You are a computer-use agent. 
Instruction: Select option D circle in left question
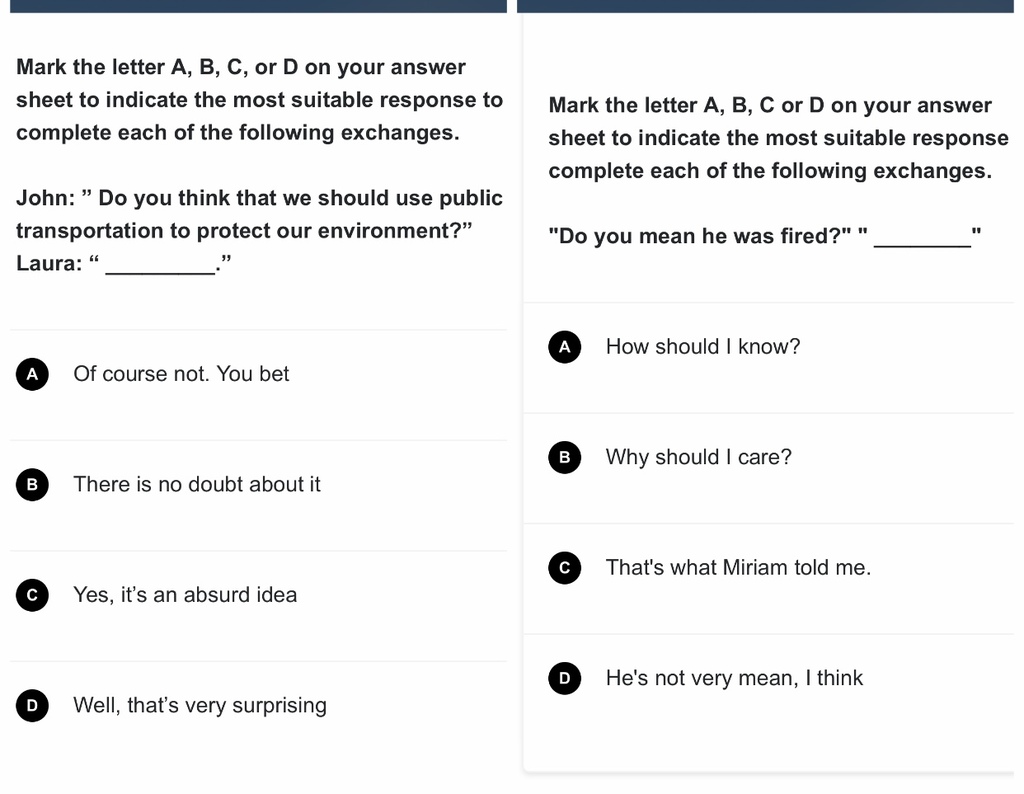tap(33, 705)
